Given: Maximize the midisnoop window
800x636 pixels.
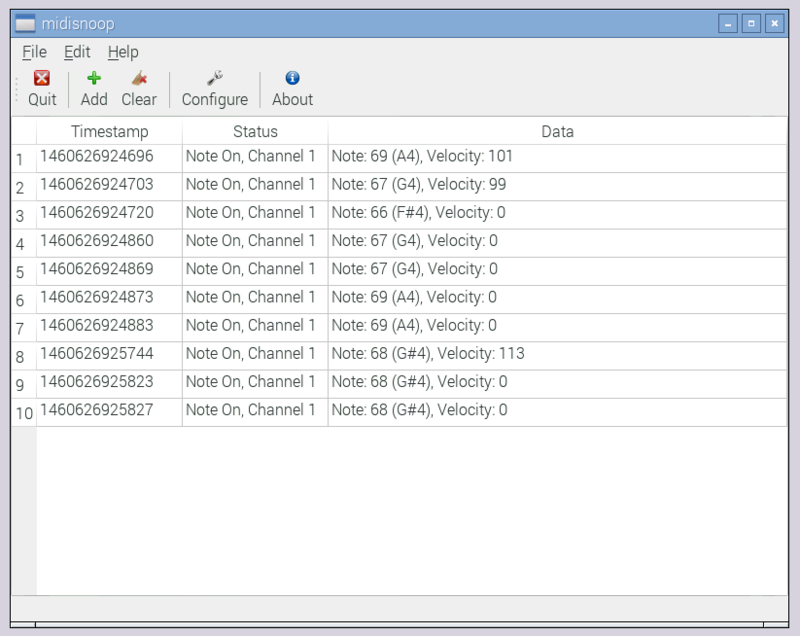Looking at the screenshot, I should 751,23.
